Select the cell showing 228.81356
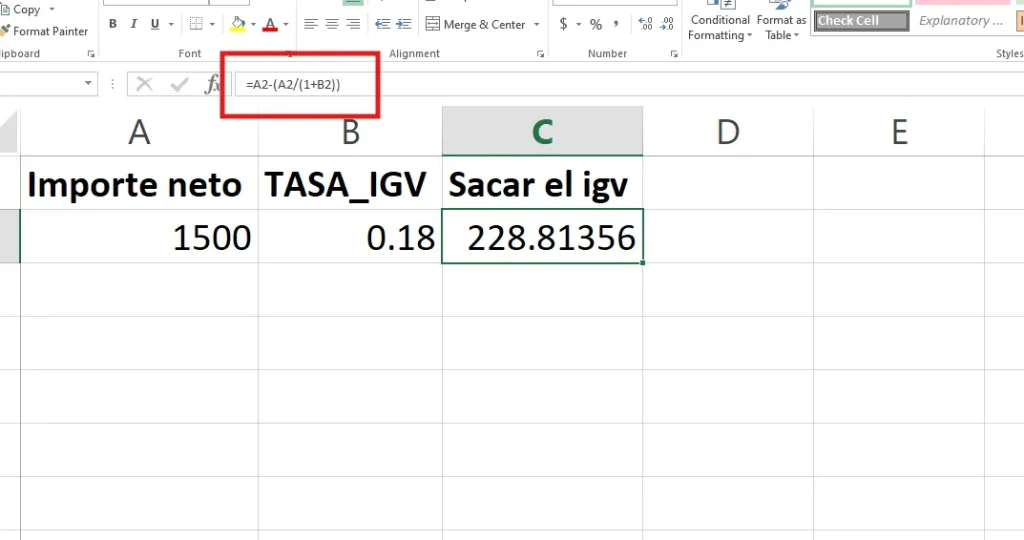This screenshot has height=540, width=1024. 542,236
